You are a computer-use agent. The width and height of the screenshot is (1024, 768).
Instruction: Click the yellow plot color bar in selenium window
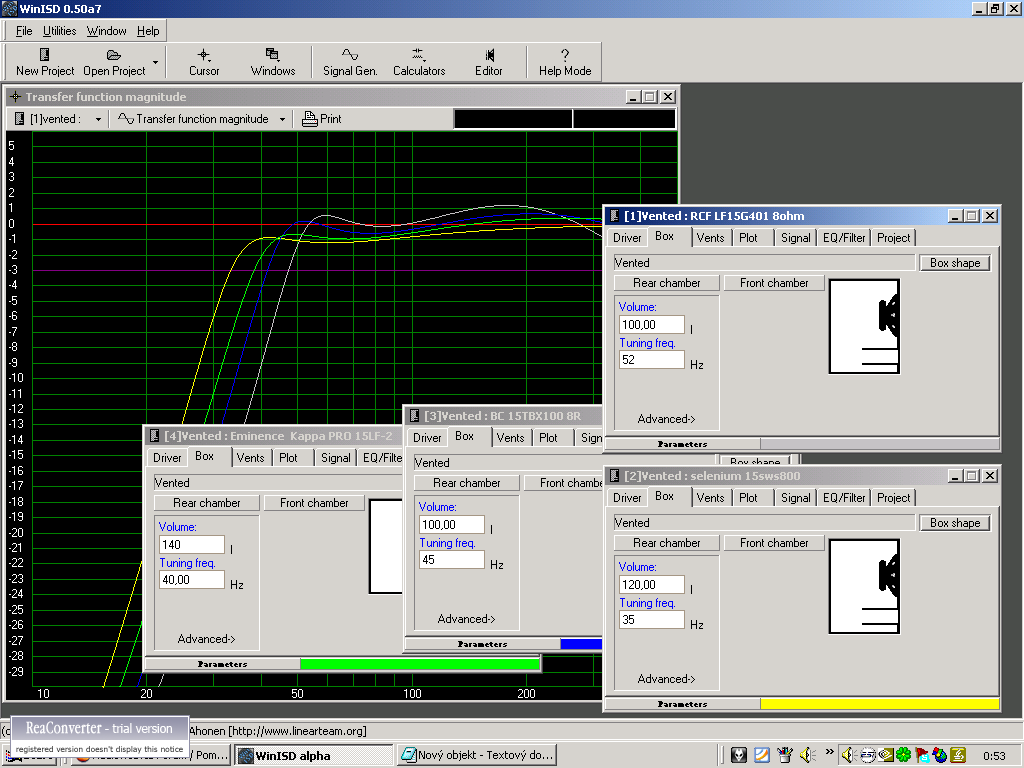[x=880, y=703]
